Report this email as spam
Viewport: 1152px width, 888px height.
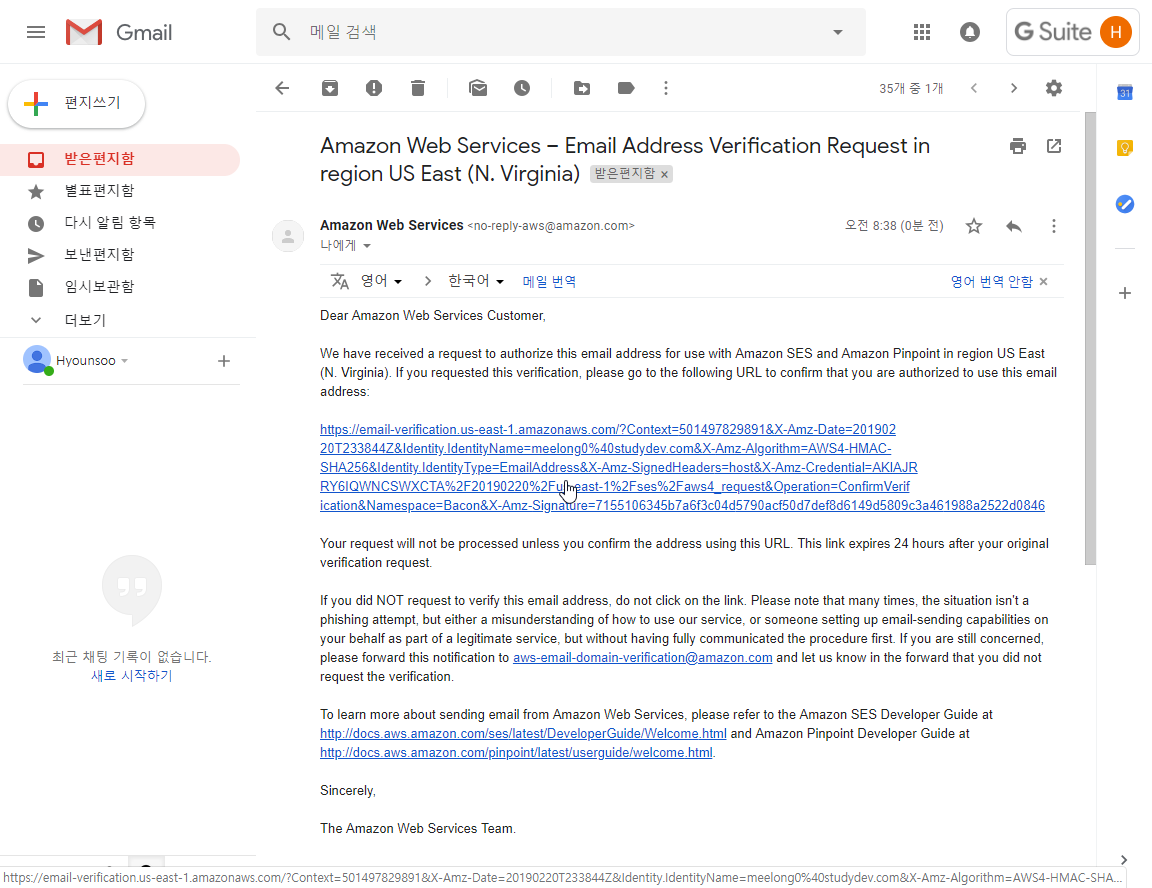click(374, 88)
